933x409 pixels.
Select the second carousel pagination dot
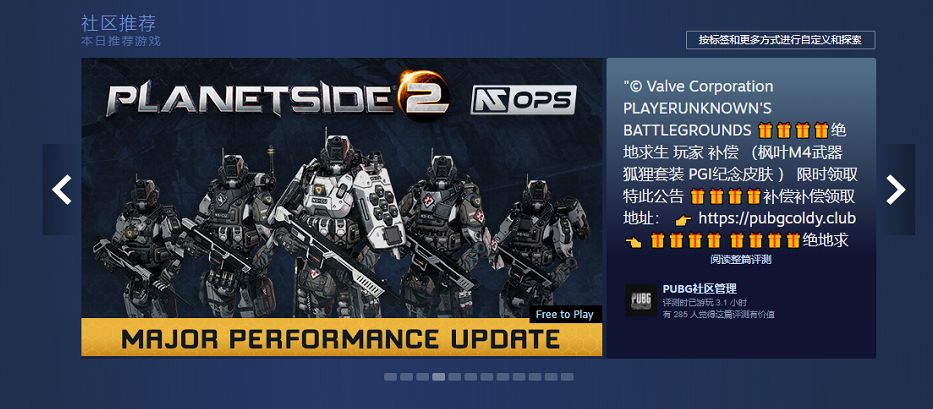coord(406,377)
